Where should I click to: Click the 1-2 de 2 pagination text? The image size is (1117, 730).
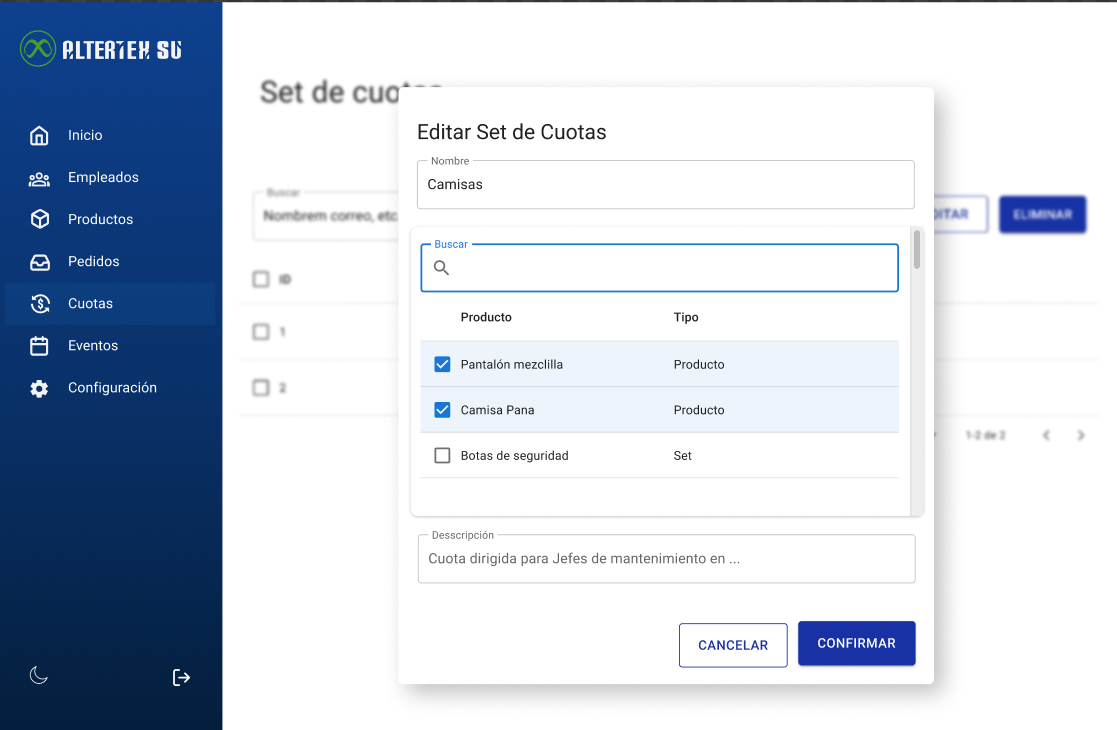(985, 435)
